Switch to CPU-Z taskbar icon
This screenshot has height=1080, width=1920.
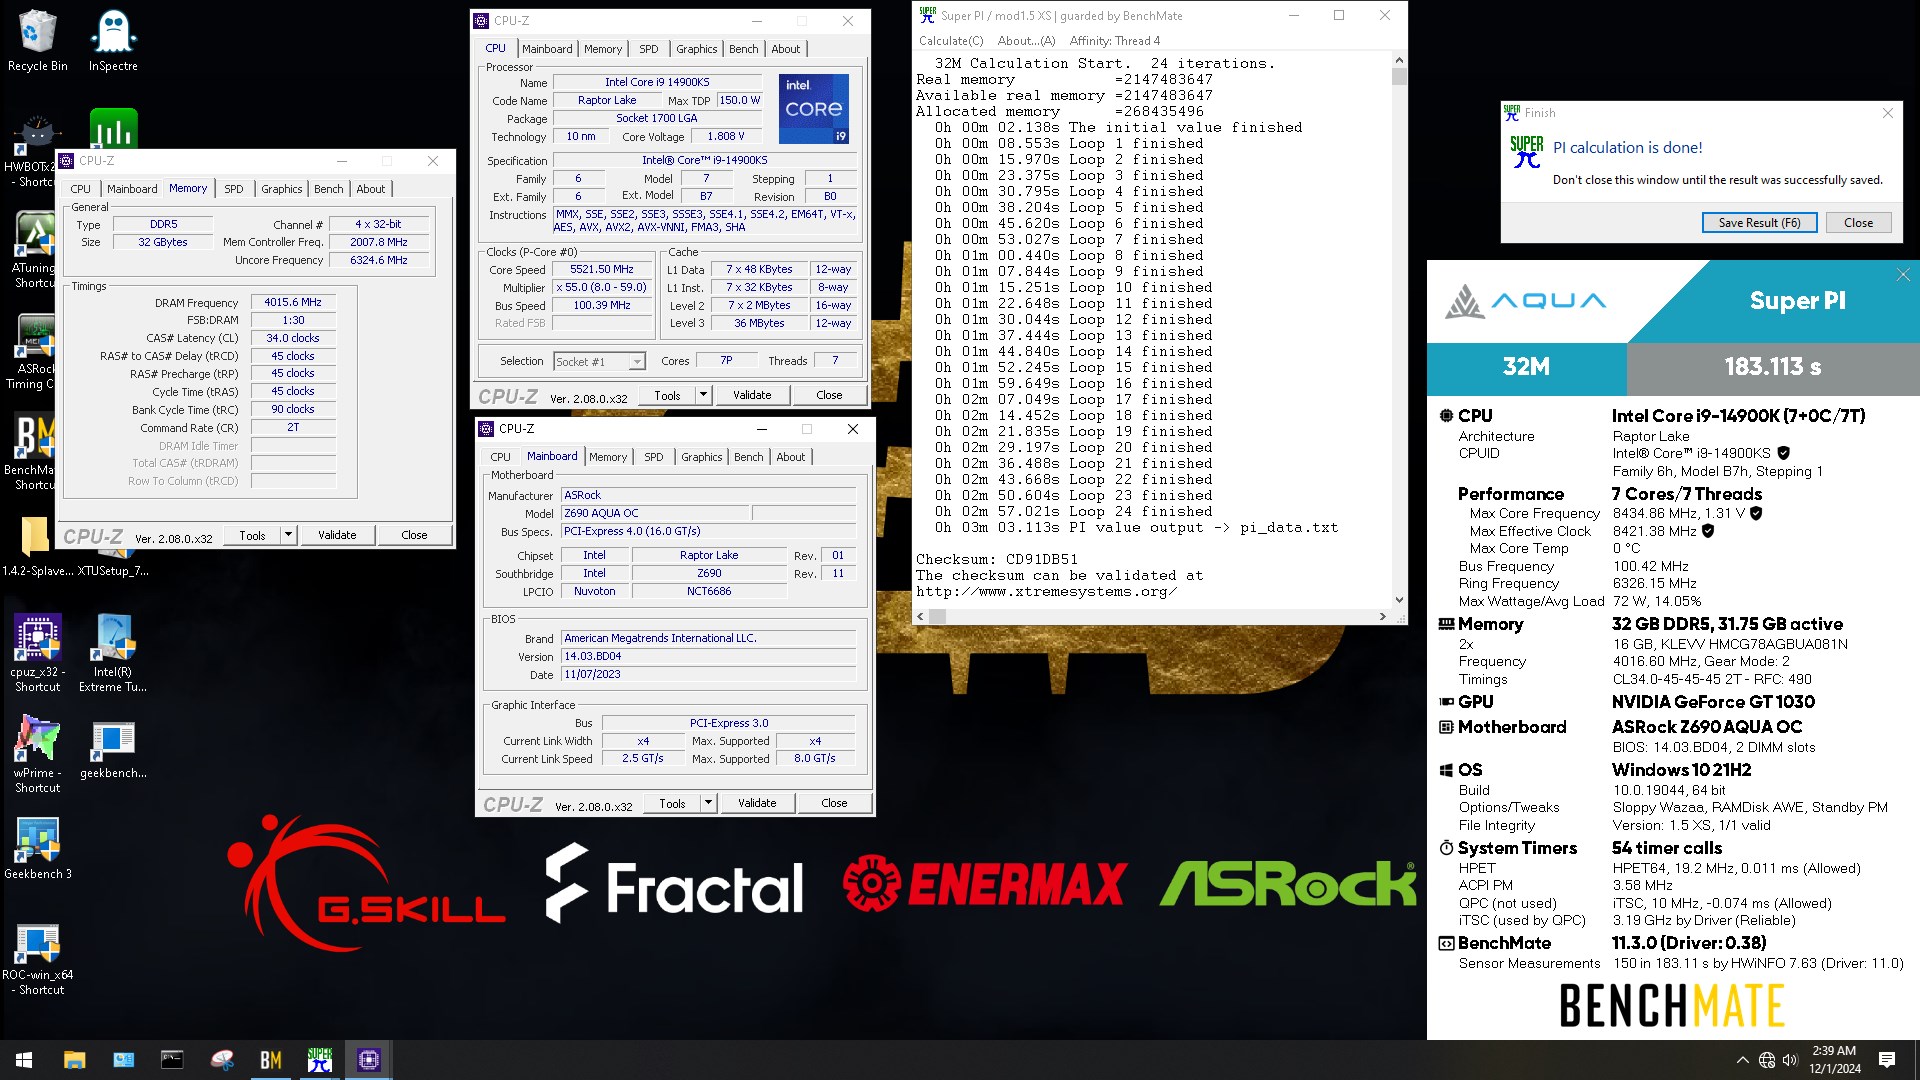pos(369,1060)
